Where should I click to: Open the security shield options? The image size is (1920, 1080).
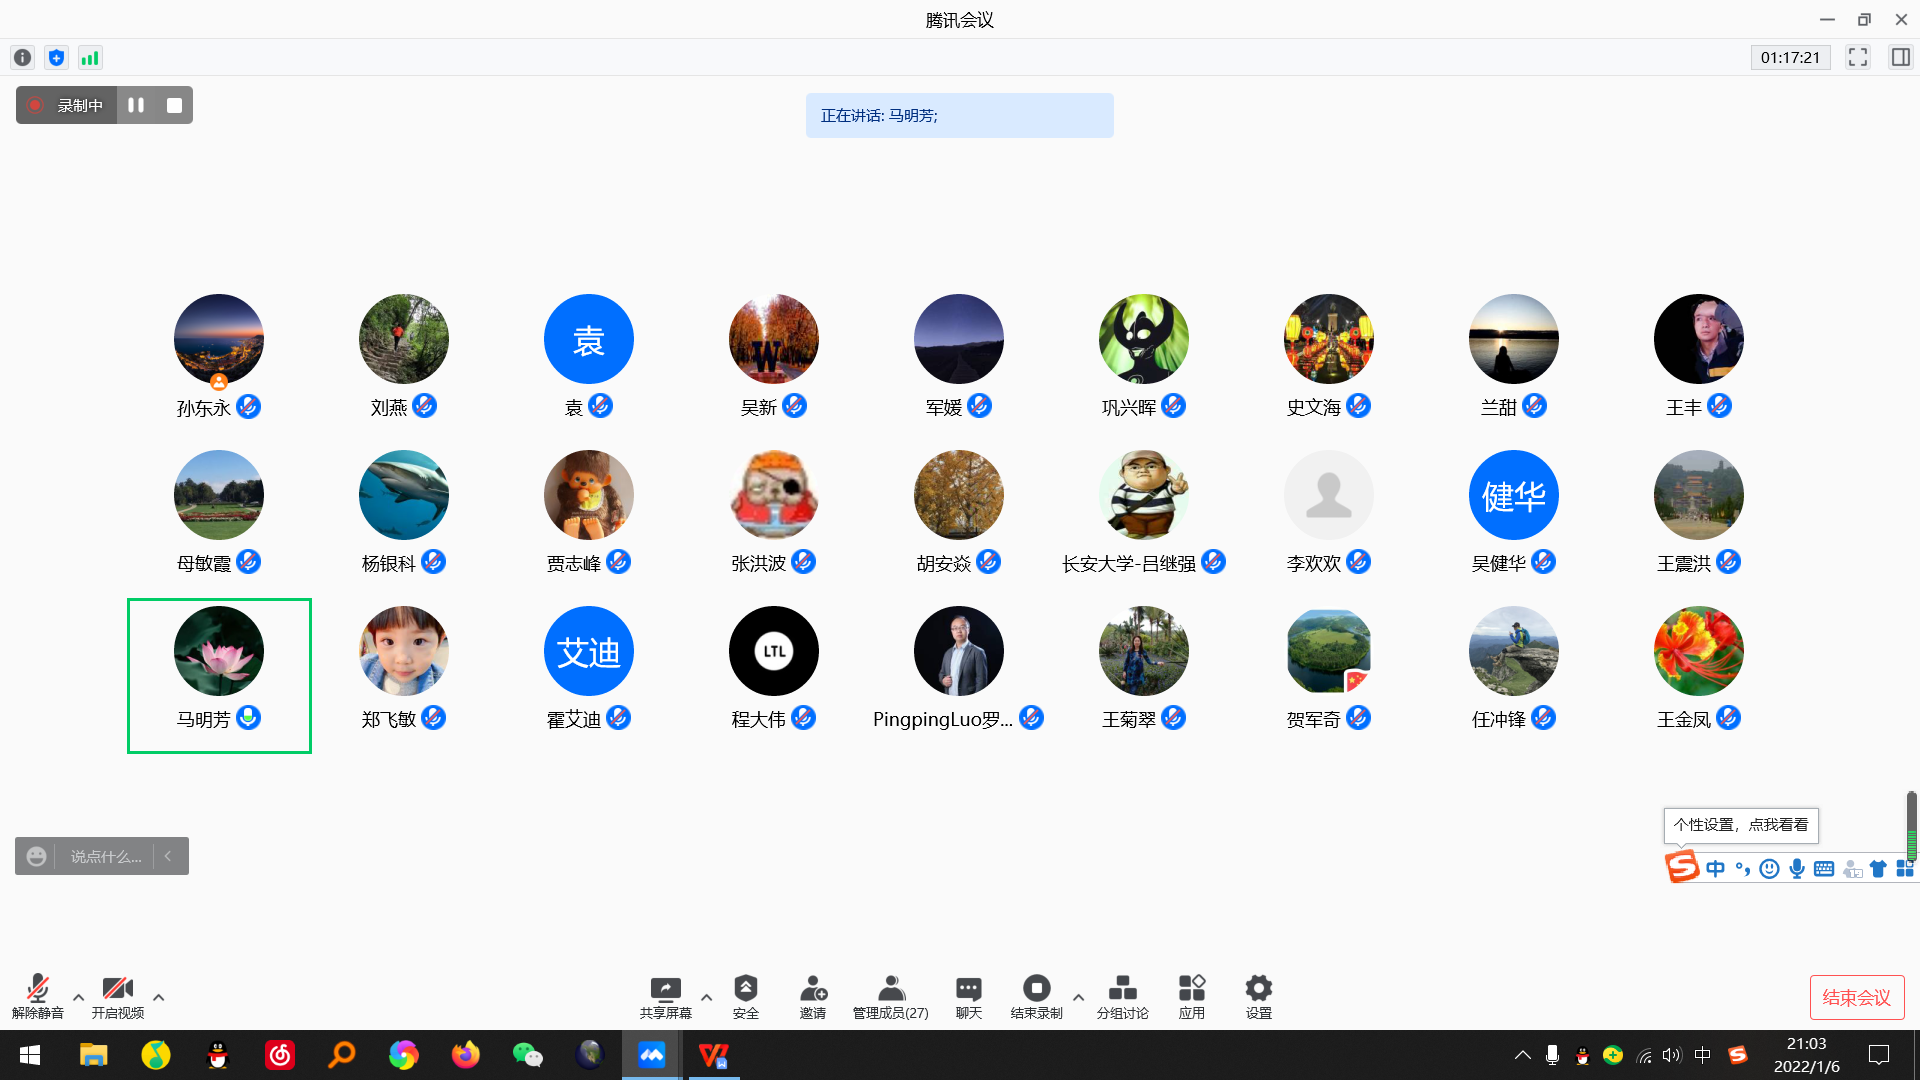[x=745, y=995]
